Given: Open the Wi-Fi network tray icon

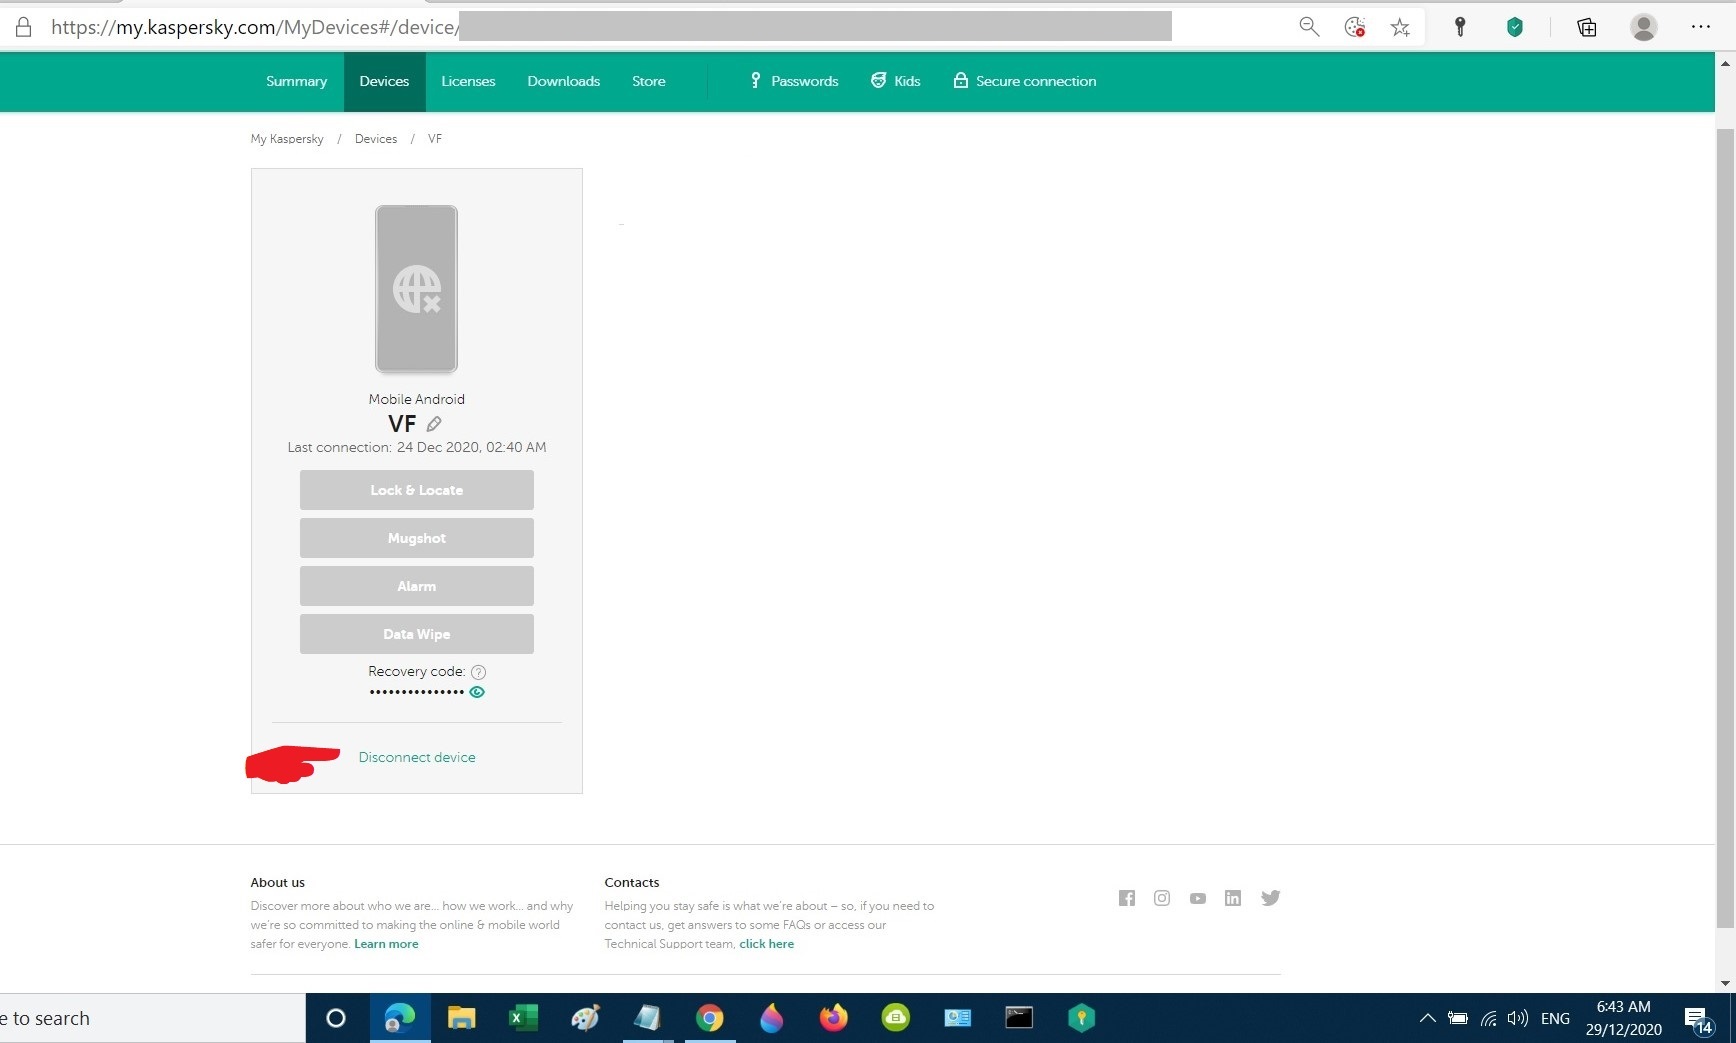Looking at the screenshot, I should click(1489, 1018).
